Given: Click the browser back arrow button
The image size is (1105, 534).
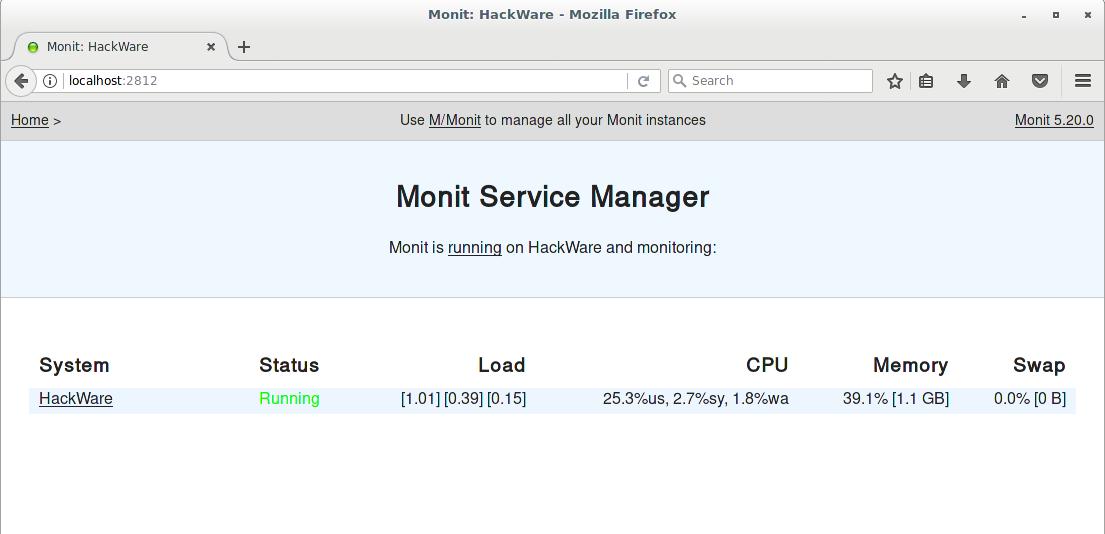Looking at the screenshot, I should coord(21,81).
